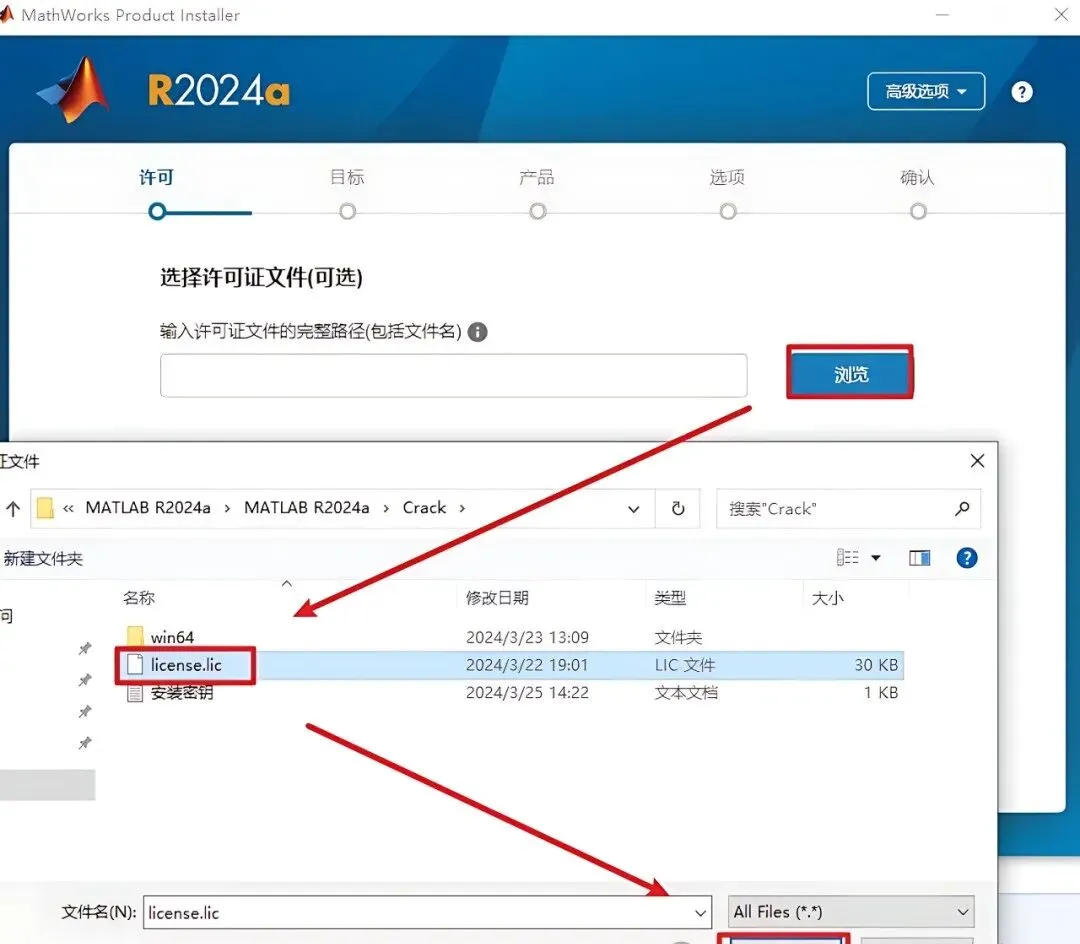Click the 浏览 browse button

(x=851, y=374)
